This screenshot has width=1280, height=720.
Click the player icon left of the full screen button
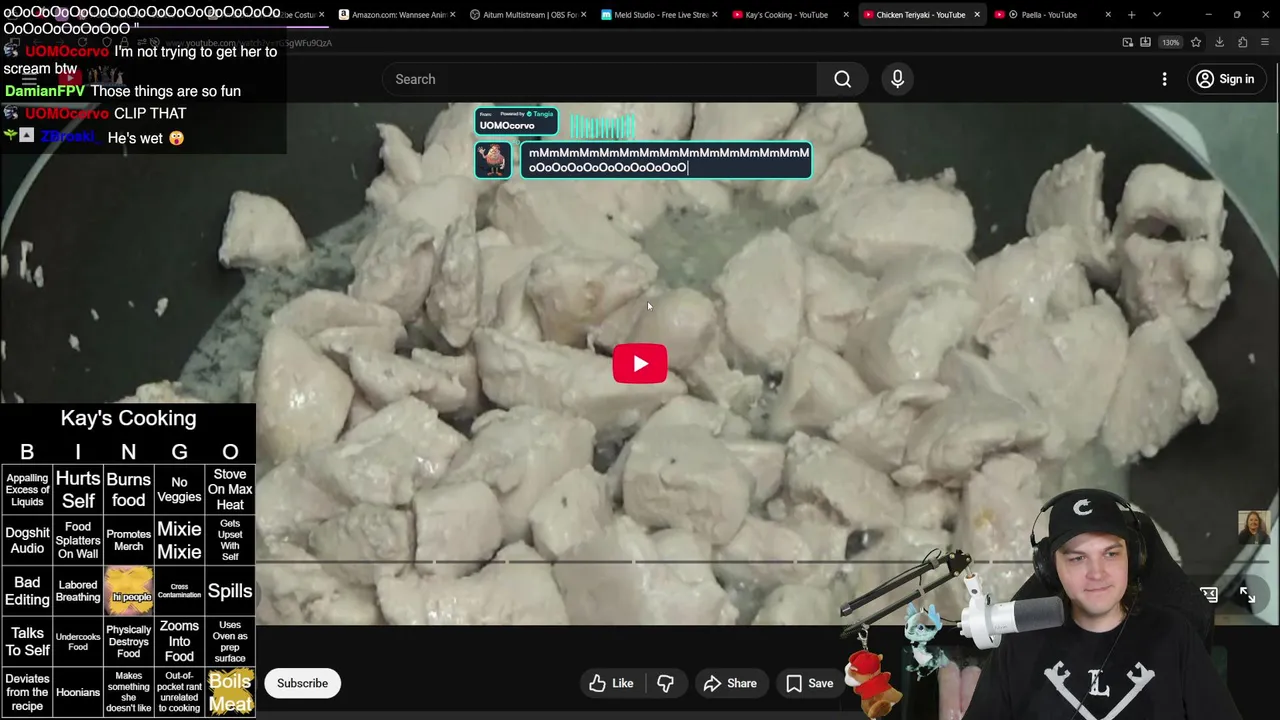click(1209, 595)
